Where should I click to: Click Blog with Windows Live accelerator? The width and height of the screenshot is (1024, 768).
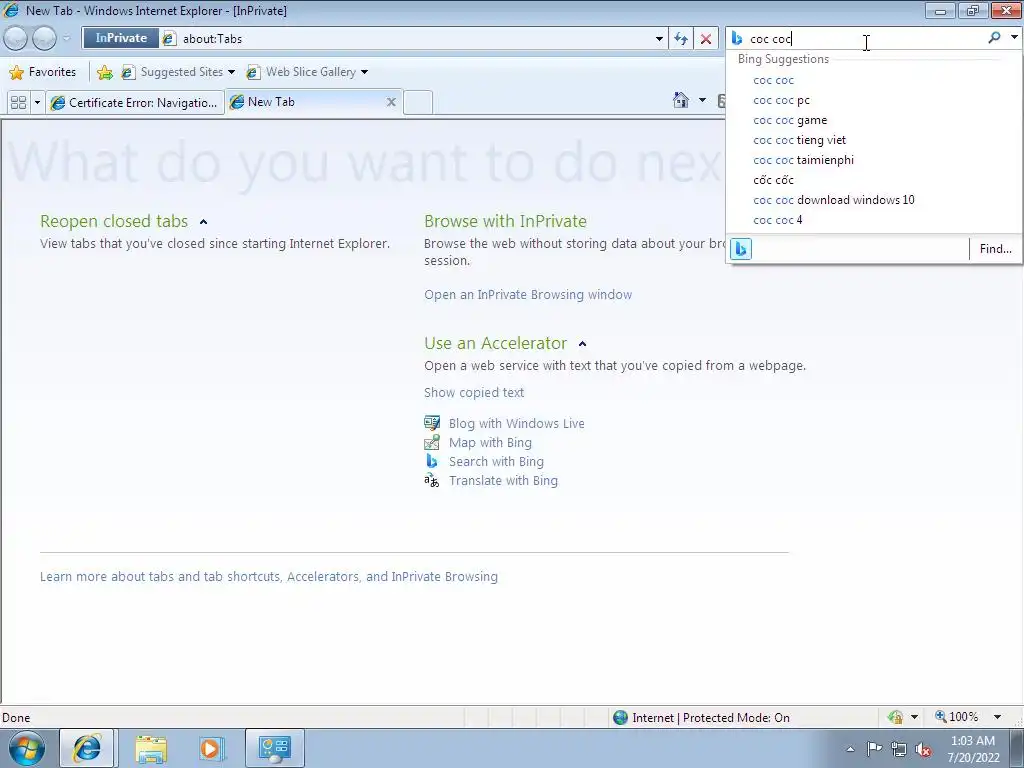517,423
